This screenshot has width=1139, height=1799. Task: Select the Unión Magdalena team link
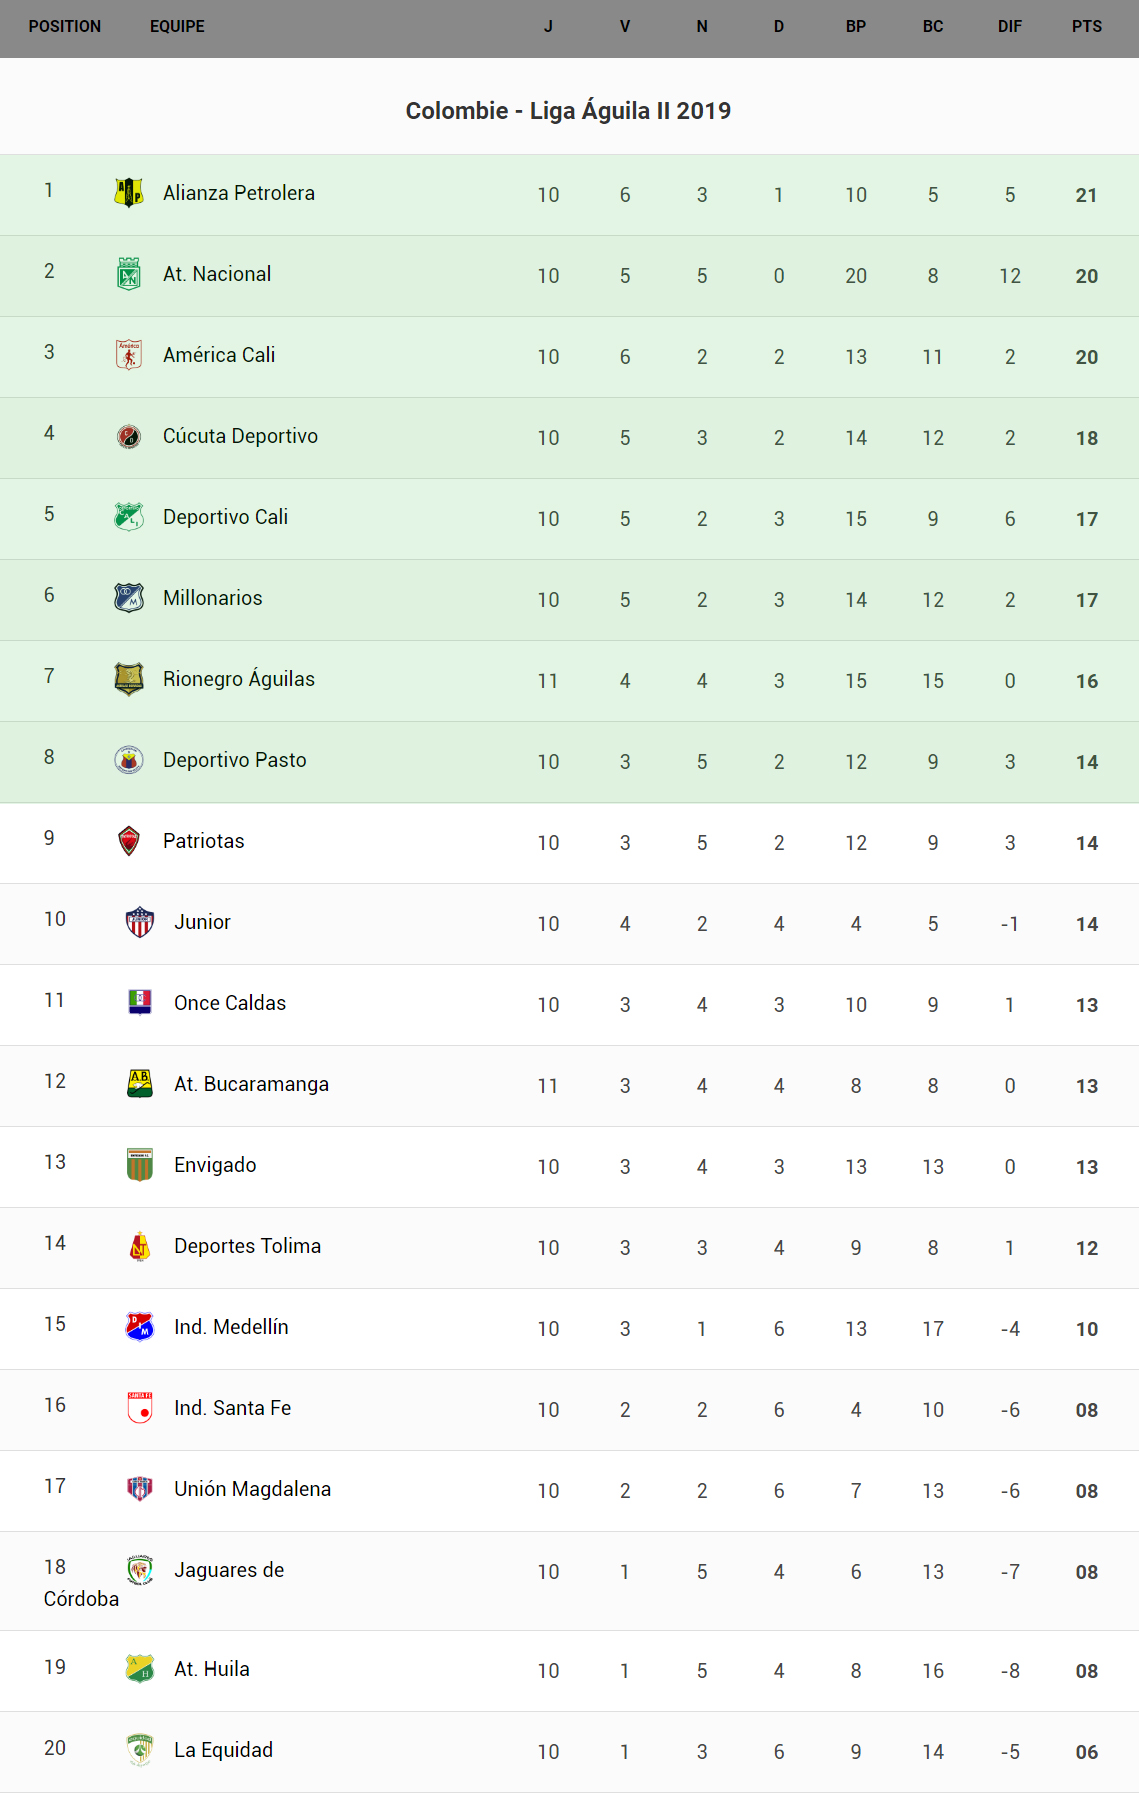pyautogui.click(x=252, y=1489)
